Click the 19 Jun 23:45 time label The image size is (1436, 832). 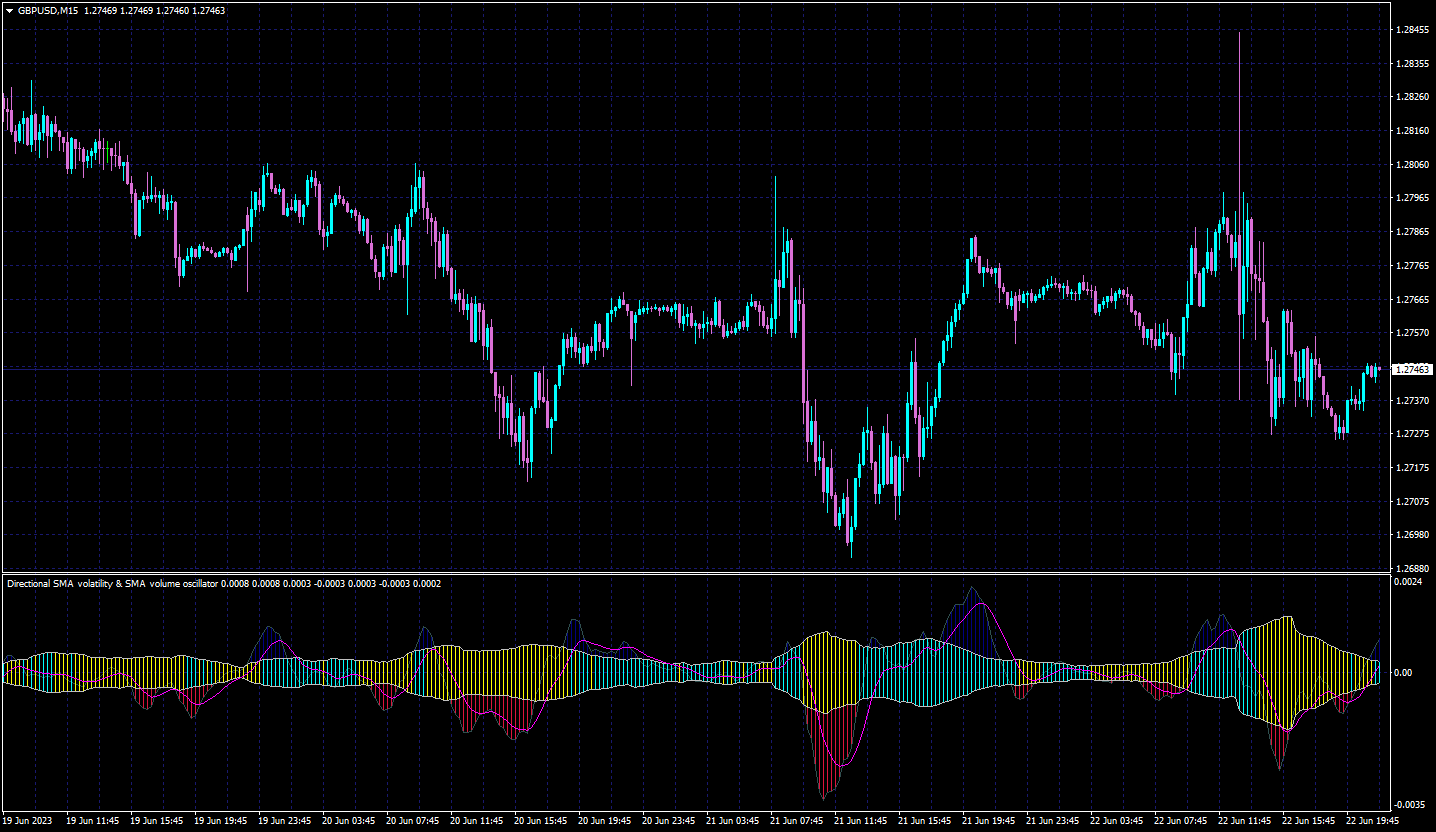(285, 820)
